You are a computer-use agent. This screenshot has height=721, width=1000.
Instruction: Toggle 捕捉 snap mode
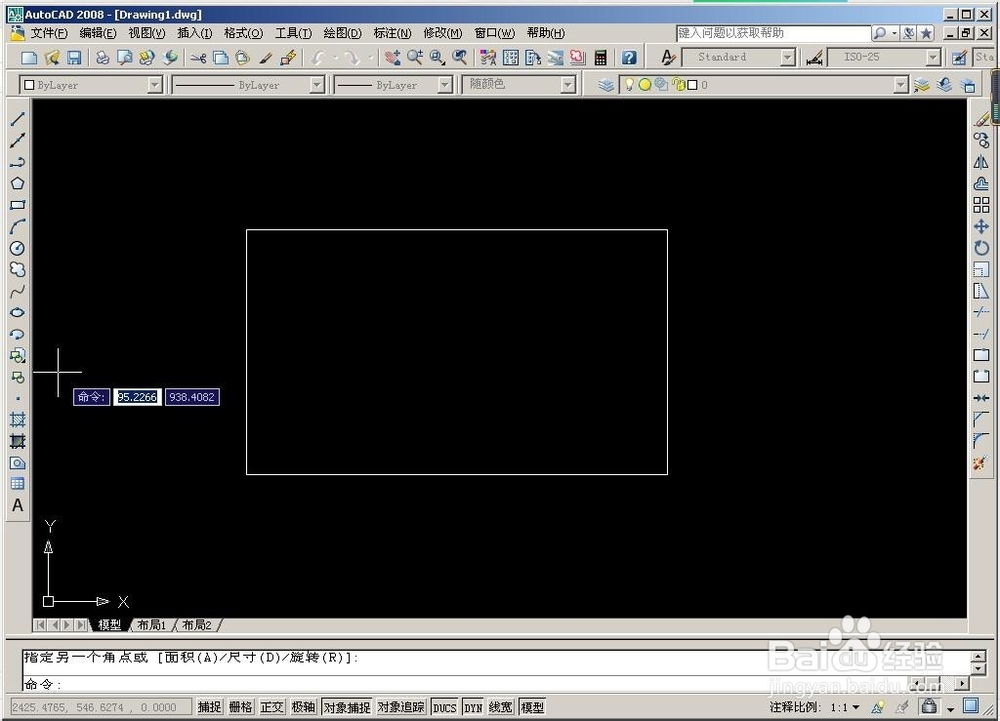pyautogui.click(x=209, y=707)
